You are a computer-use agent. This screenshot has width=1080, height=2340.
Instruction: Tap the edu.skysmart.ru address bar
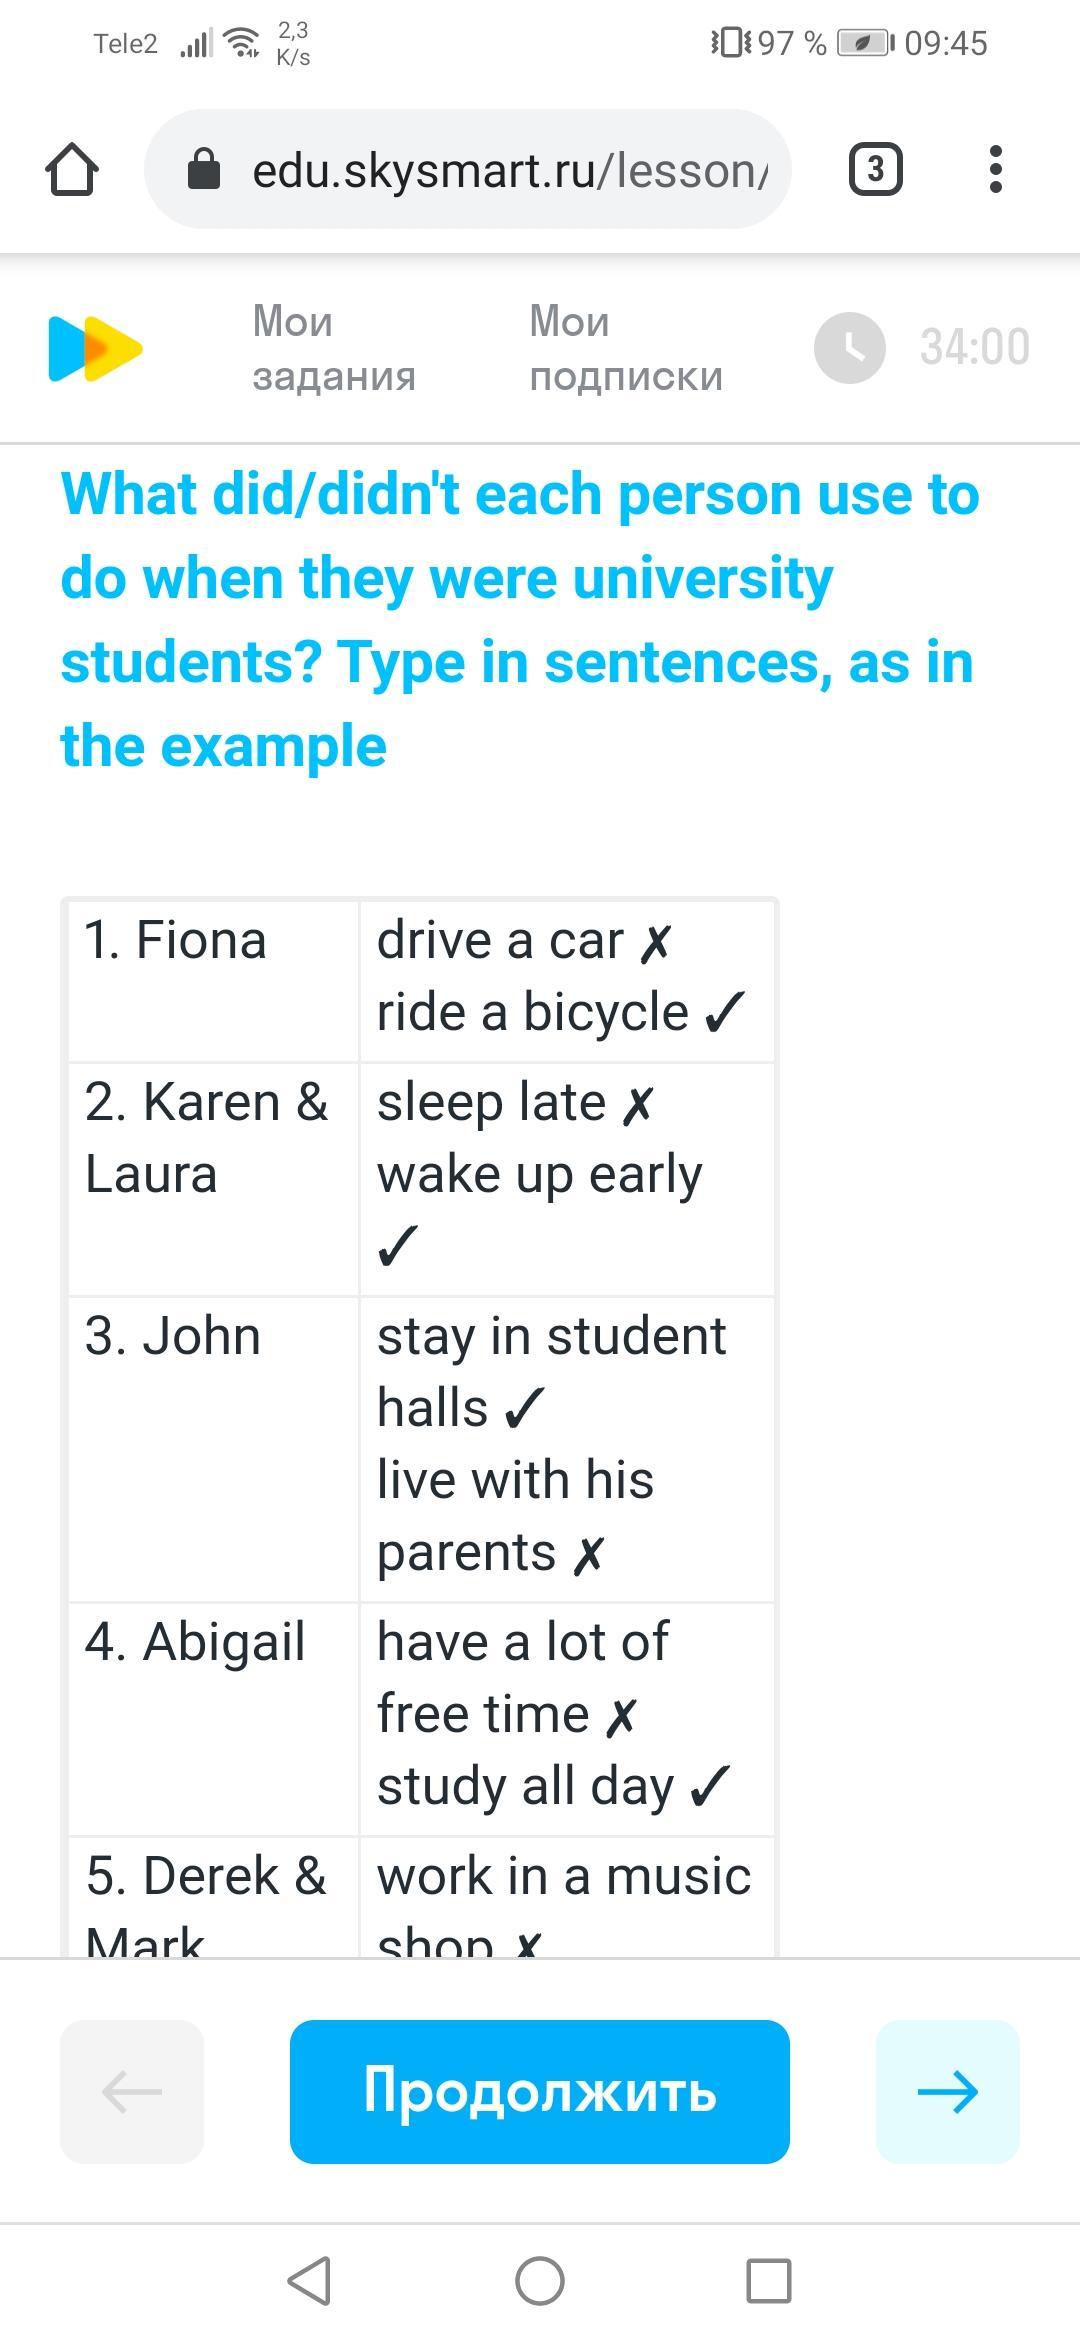coord(510,169)
